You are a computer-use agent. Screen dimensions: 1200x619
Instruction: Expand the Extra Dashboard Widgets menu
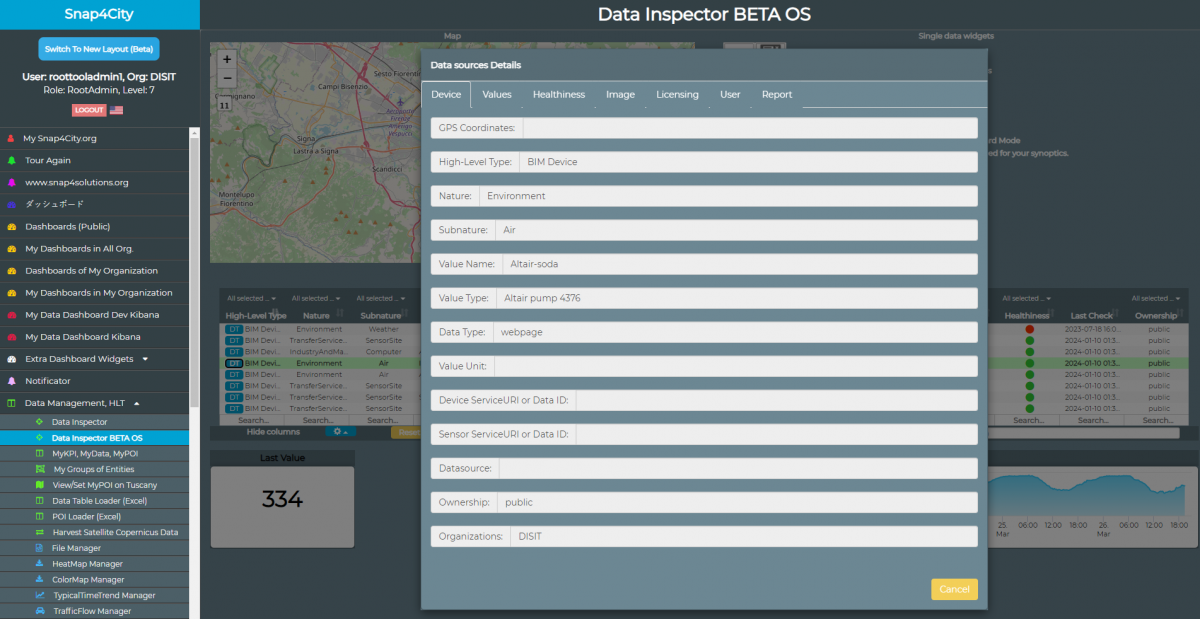(x=144, y=359)
